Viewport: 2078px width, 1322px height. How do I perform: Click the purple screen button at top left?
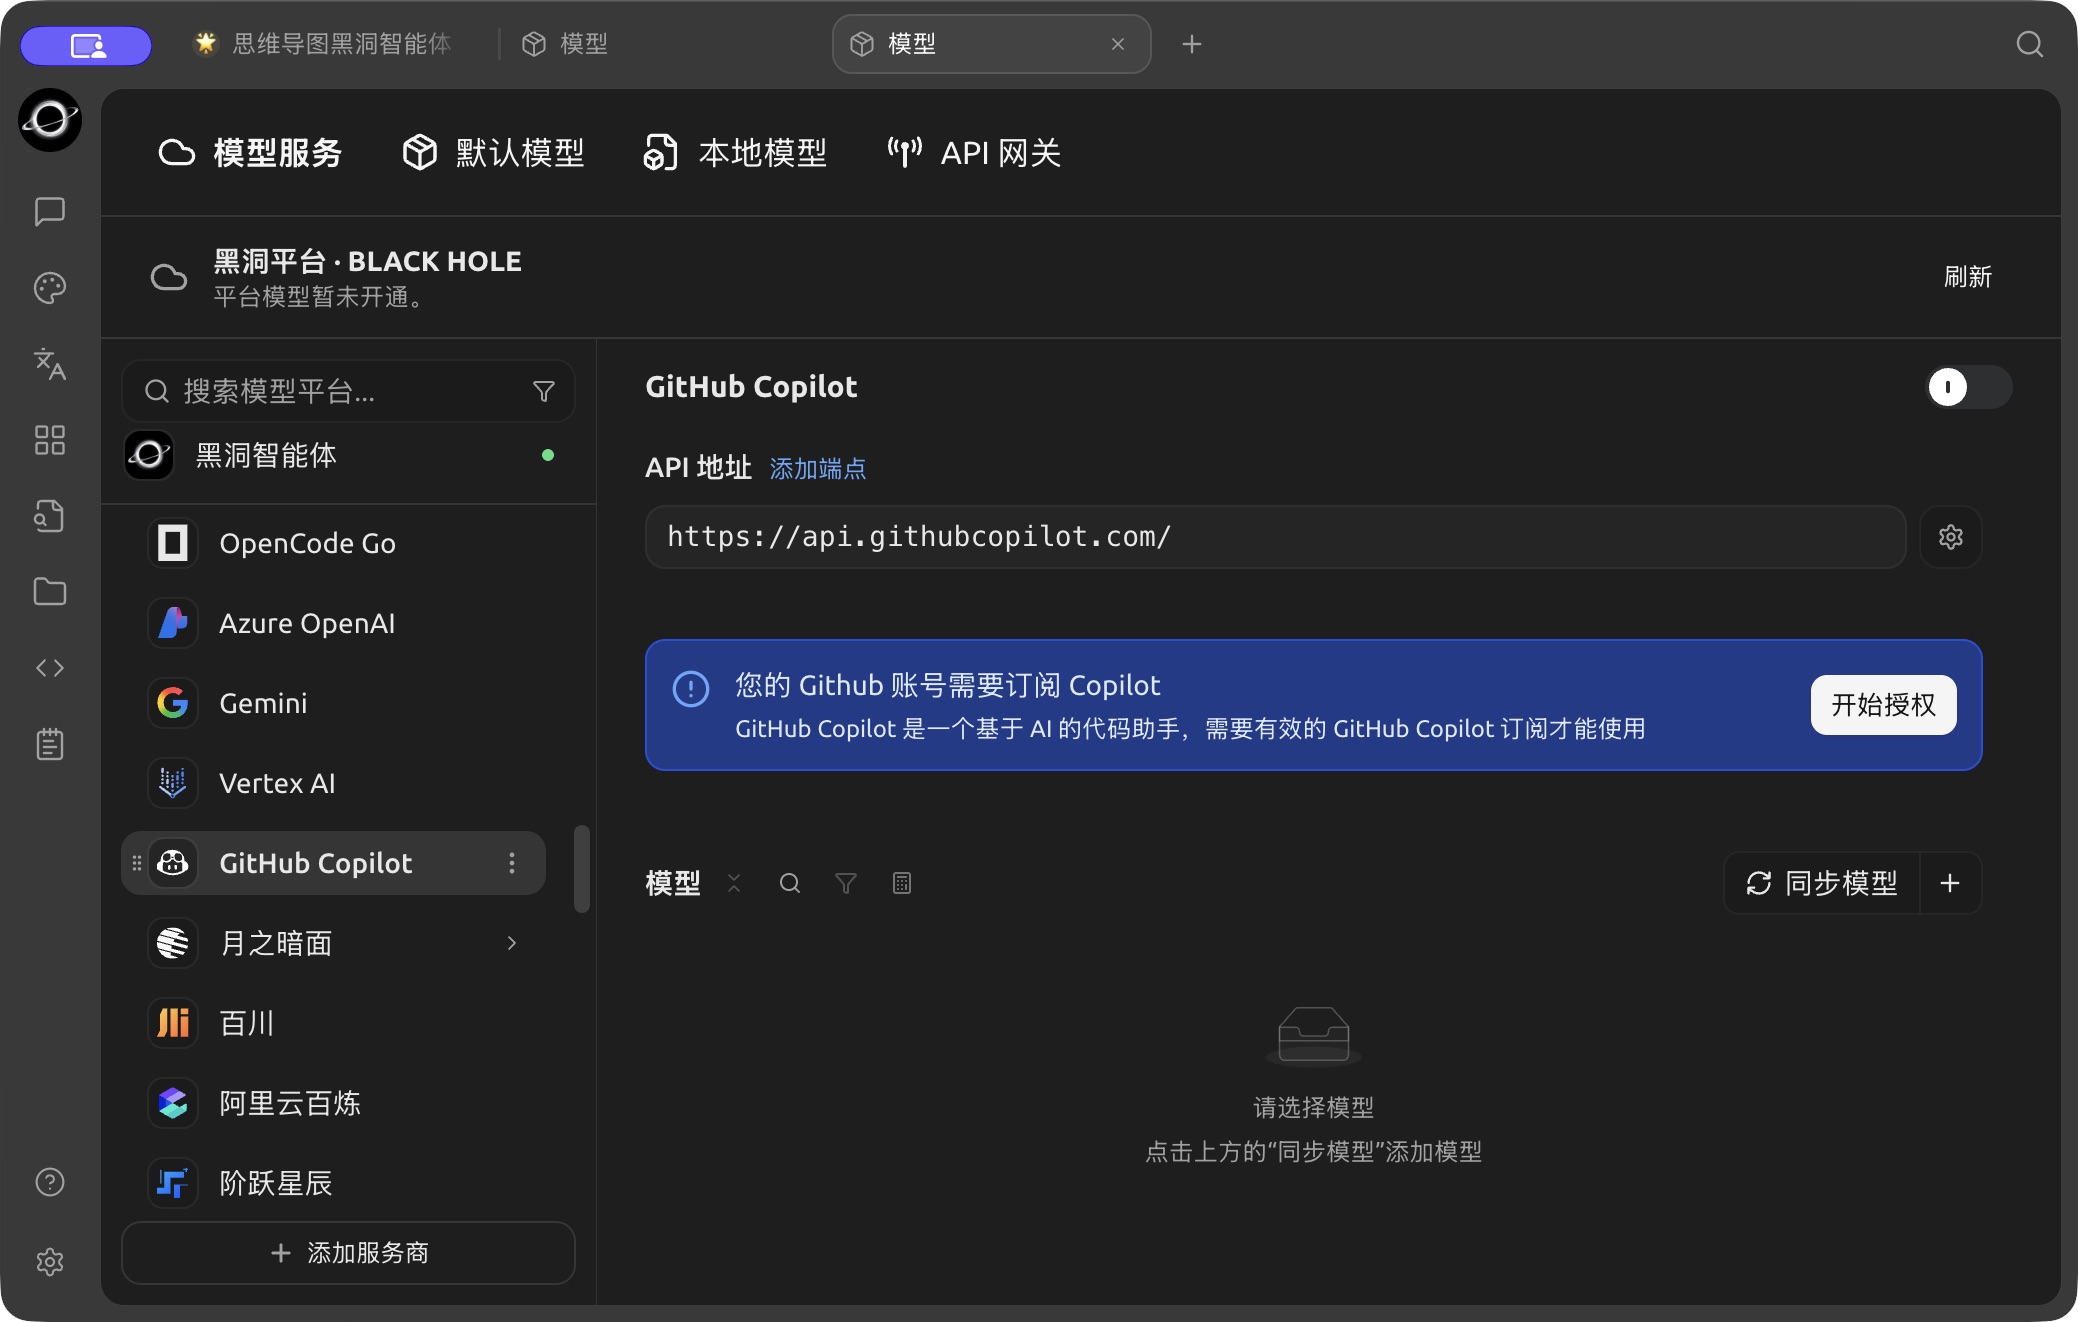[x=86, y=45]
